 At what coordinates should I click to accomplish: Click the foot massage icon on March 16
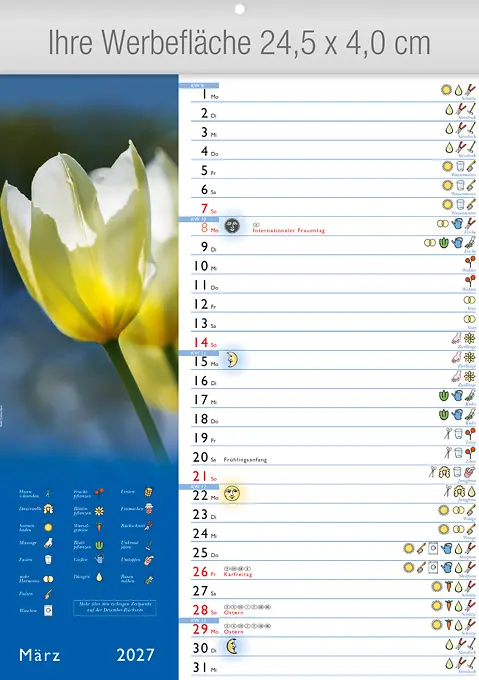coord(456,376)
